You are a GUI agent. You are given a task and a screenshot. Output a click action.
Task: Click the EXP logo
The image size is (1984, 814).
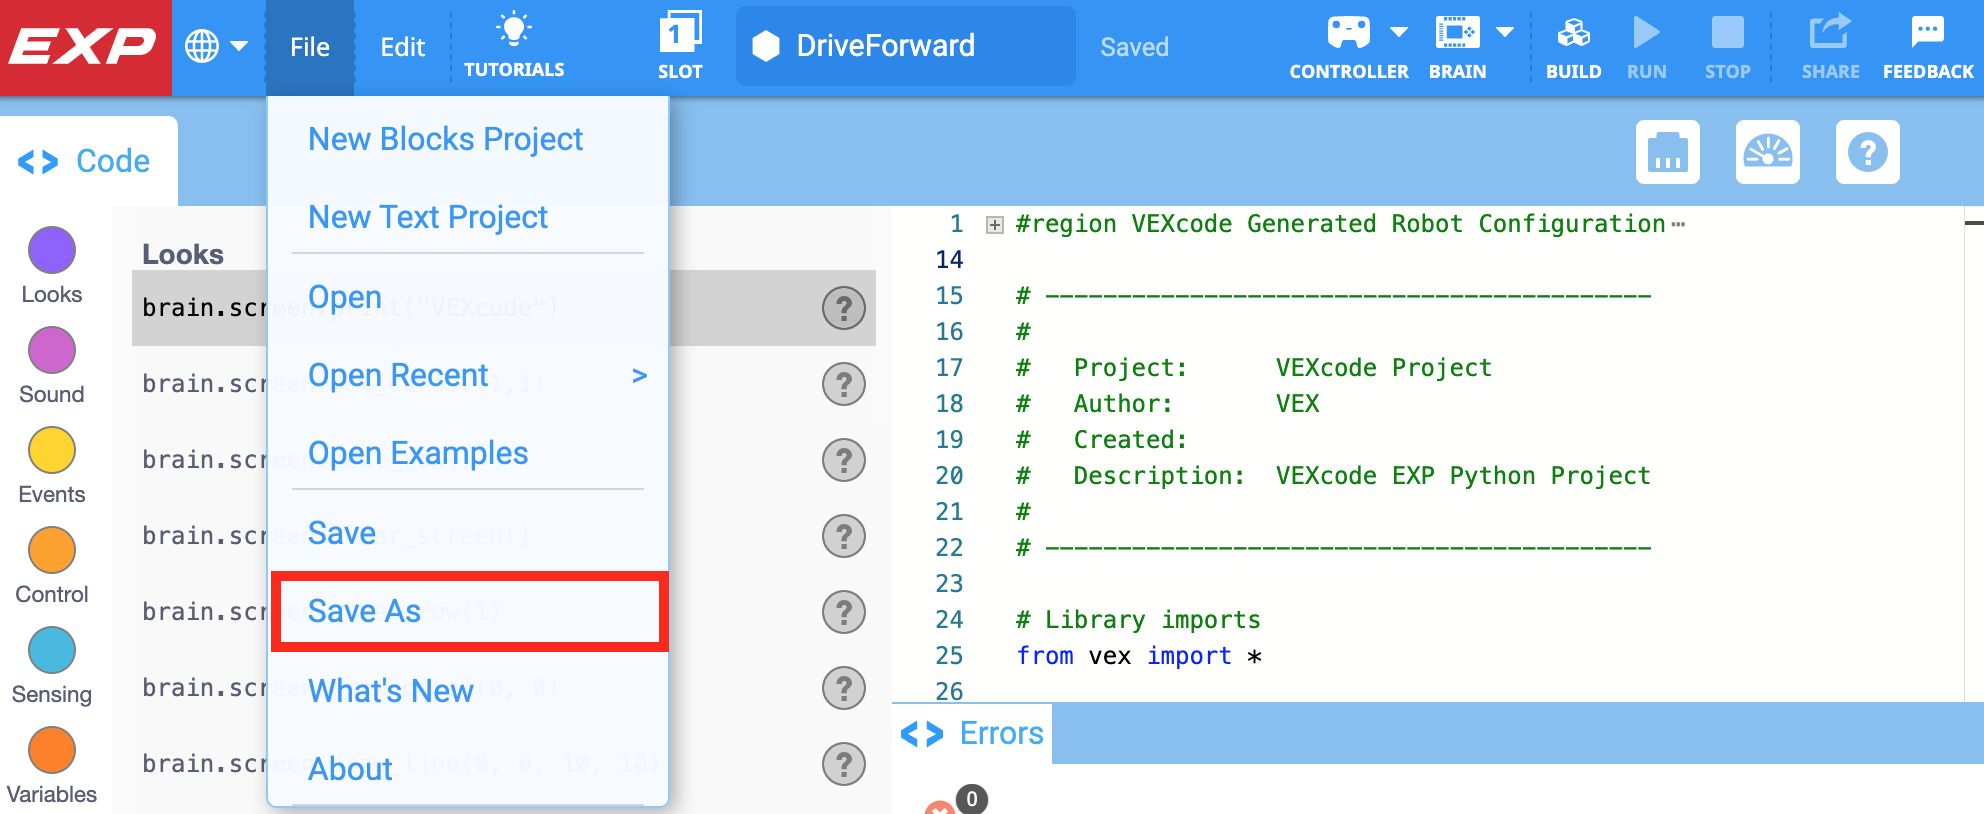pyautogui.click(x=84, y=47)
